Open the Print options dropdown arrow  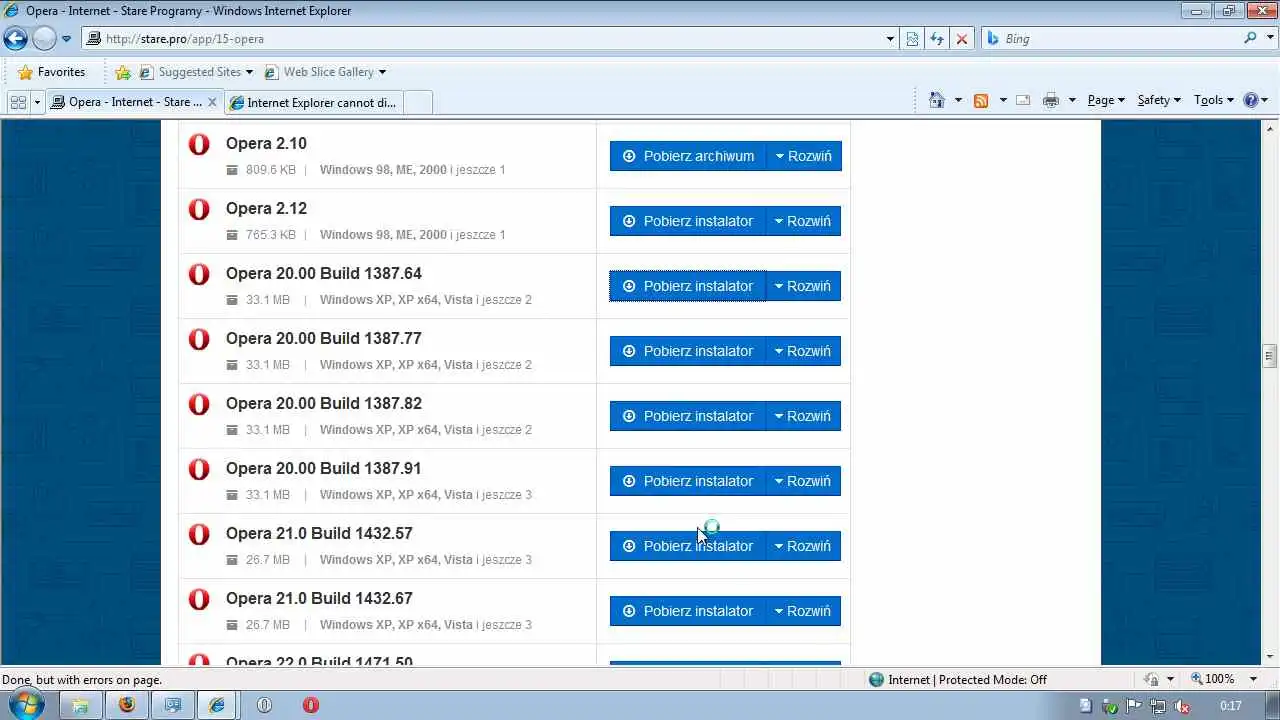tap(1072, 100)
